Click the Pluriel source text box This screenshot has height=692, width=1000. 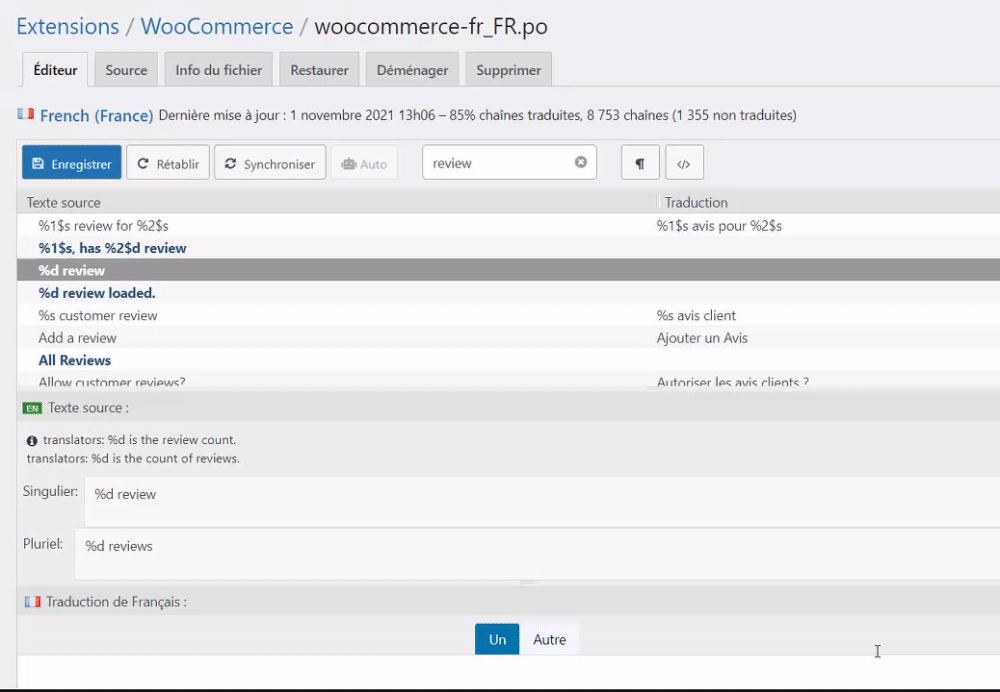coord(537,554)
